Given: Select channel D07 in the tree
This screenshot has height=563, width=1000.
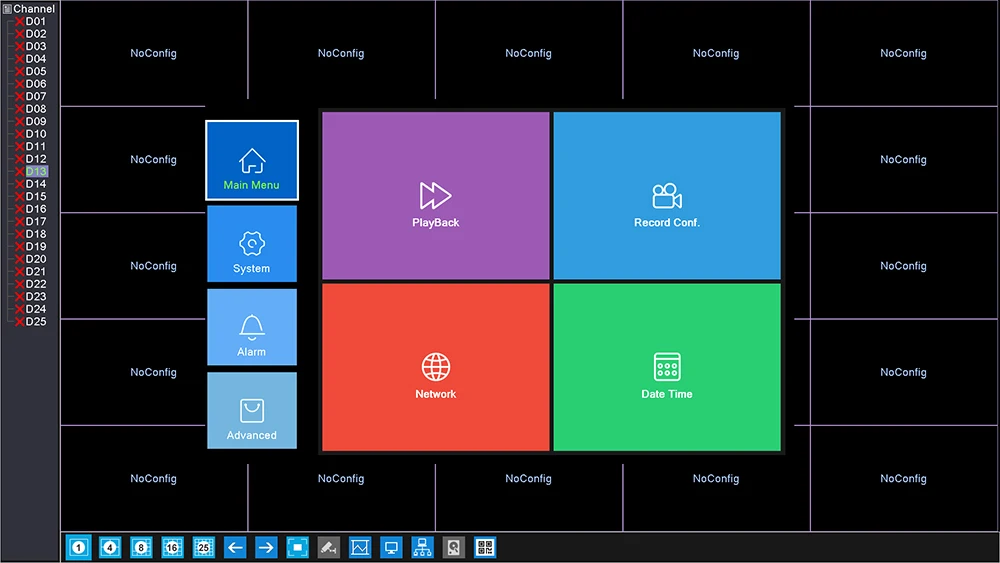Looking at the screenshot, I should (x=36, y=96).
